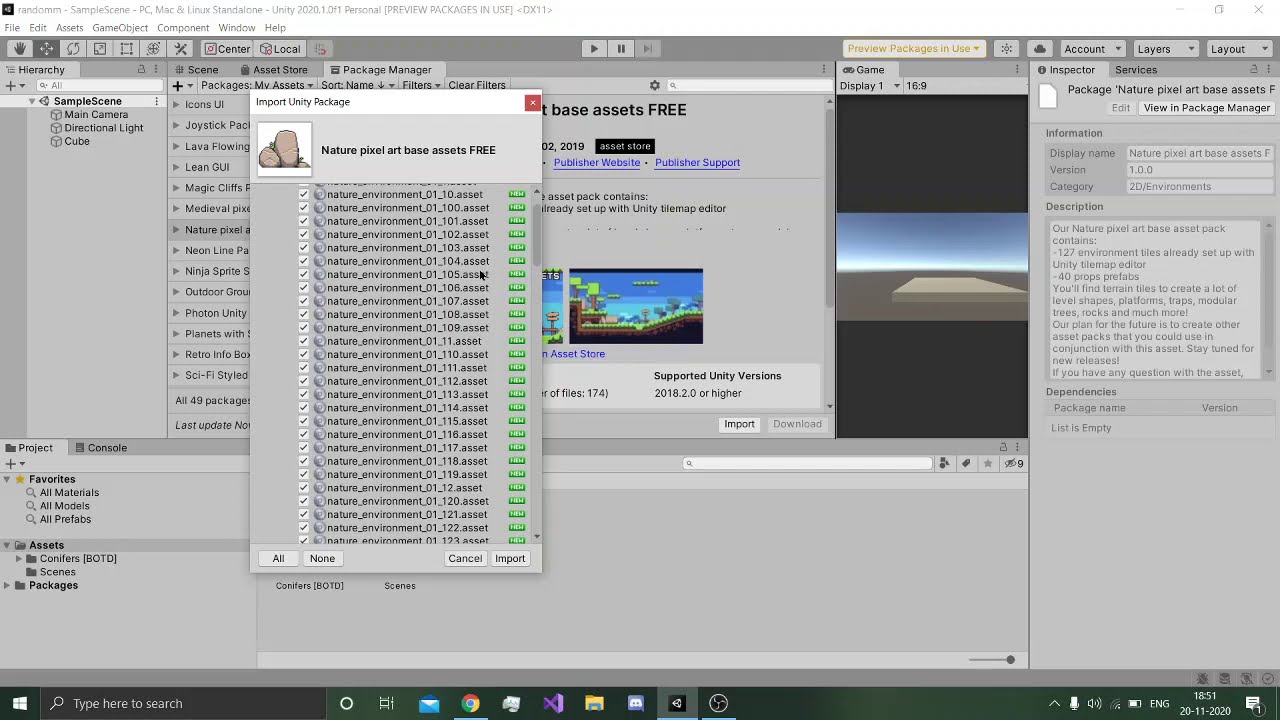The height and width of the screenshot is (720, 1280).
Task: Open the Window menu
Action: tap(237, 27)
